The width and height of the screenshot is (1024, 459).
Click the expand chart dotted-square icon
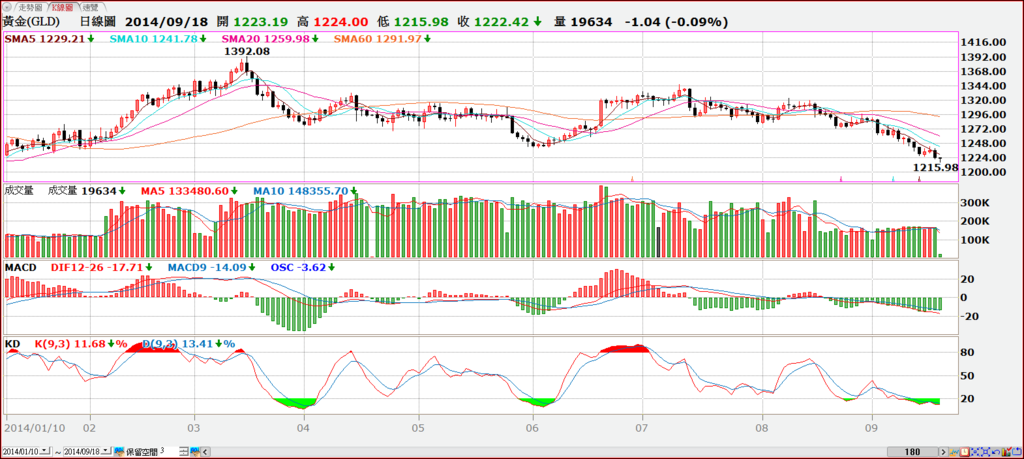(x=985, y=452)
